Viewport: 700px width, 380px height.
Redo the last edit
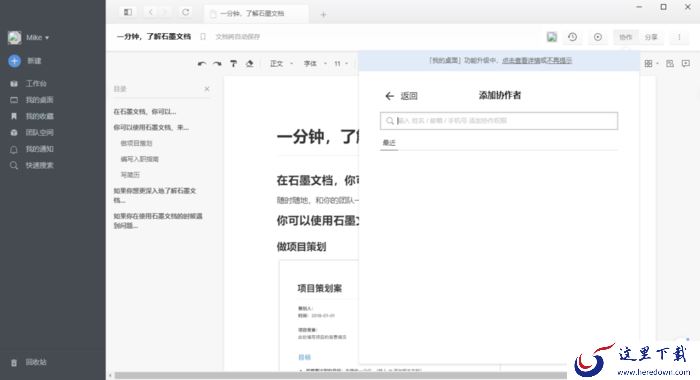[217, 64]
